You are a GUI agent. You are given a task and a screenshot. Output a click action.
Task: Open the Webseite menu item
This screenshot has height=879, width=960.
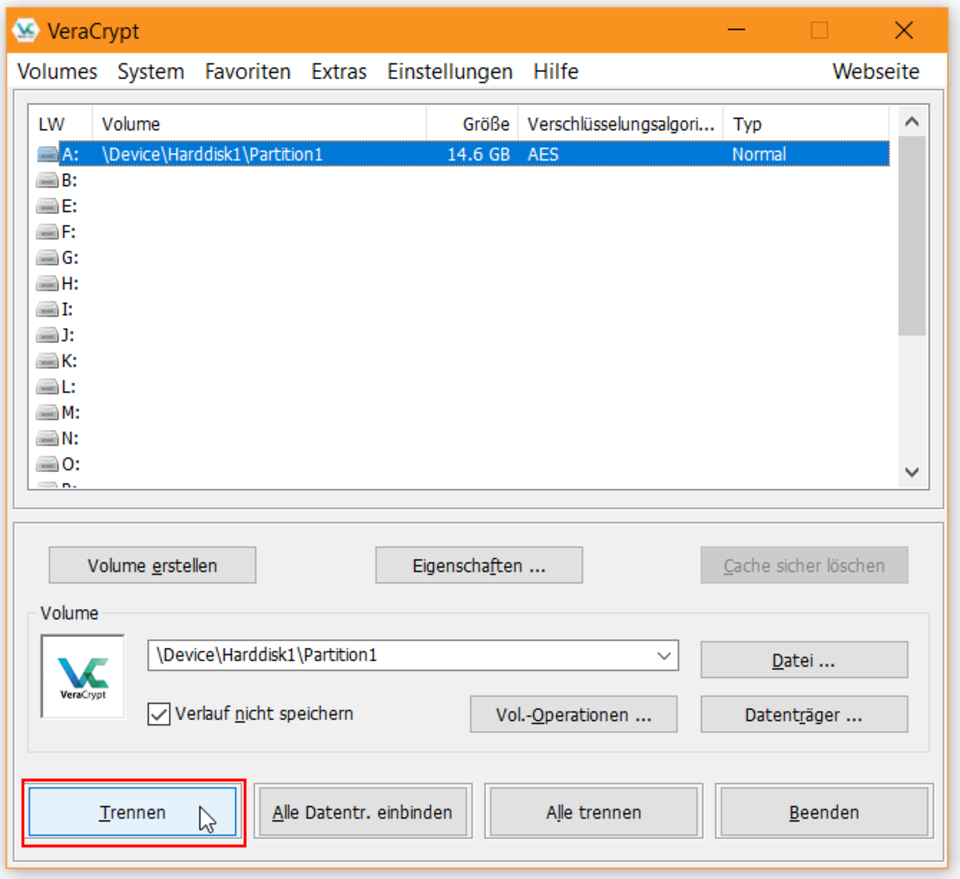click(x=876, y=72)
